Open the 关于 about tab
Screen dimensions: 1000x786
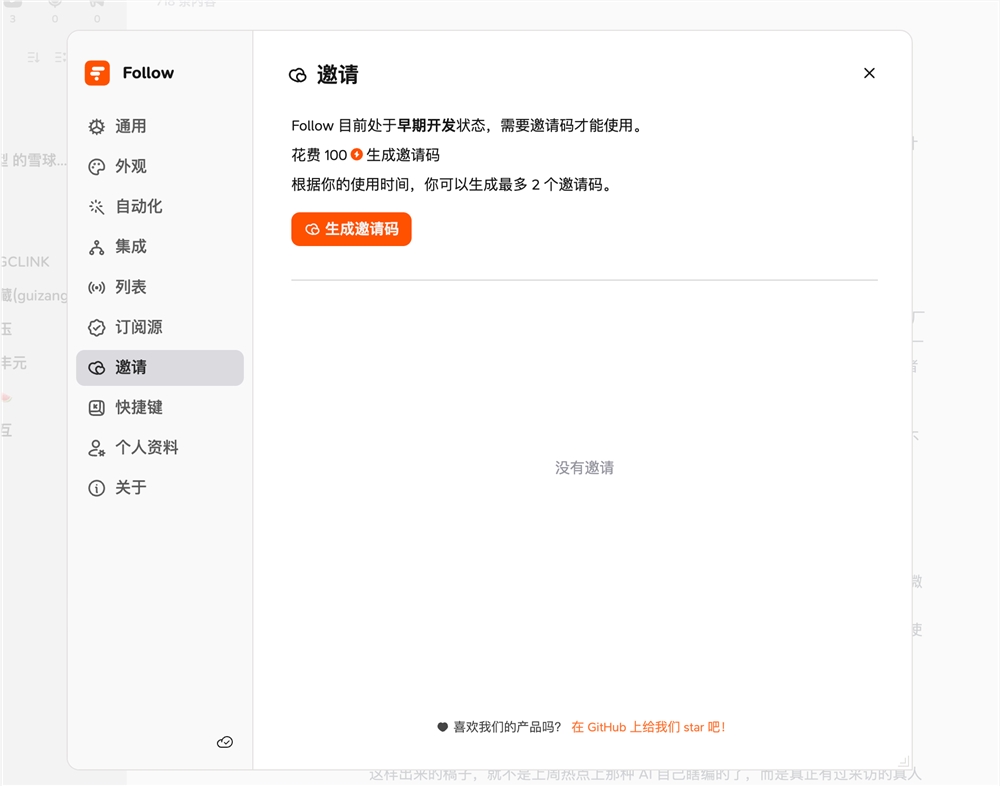(159, 488)
